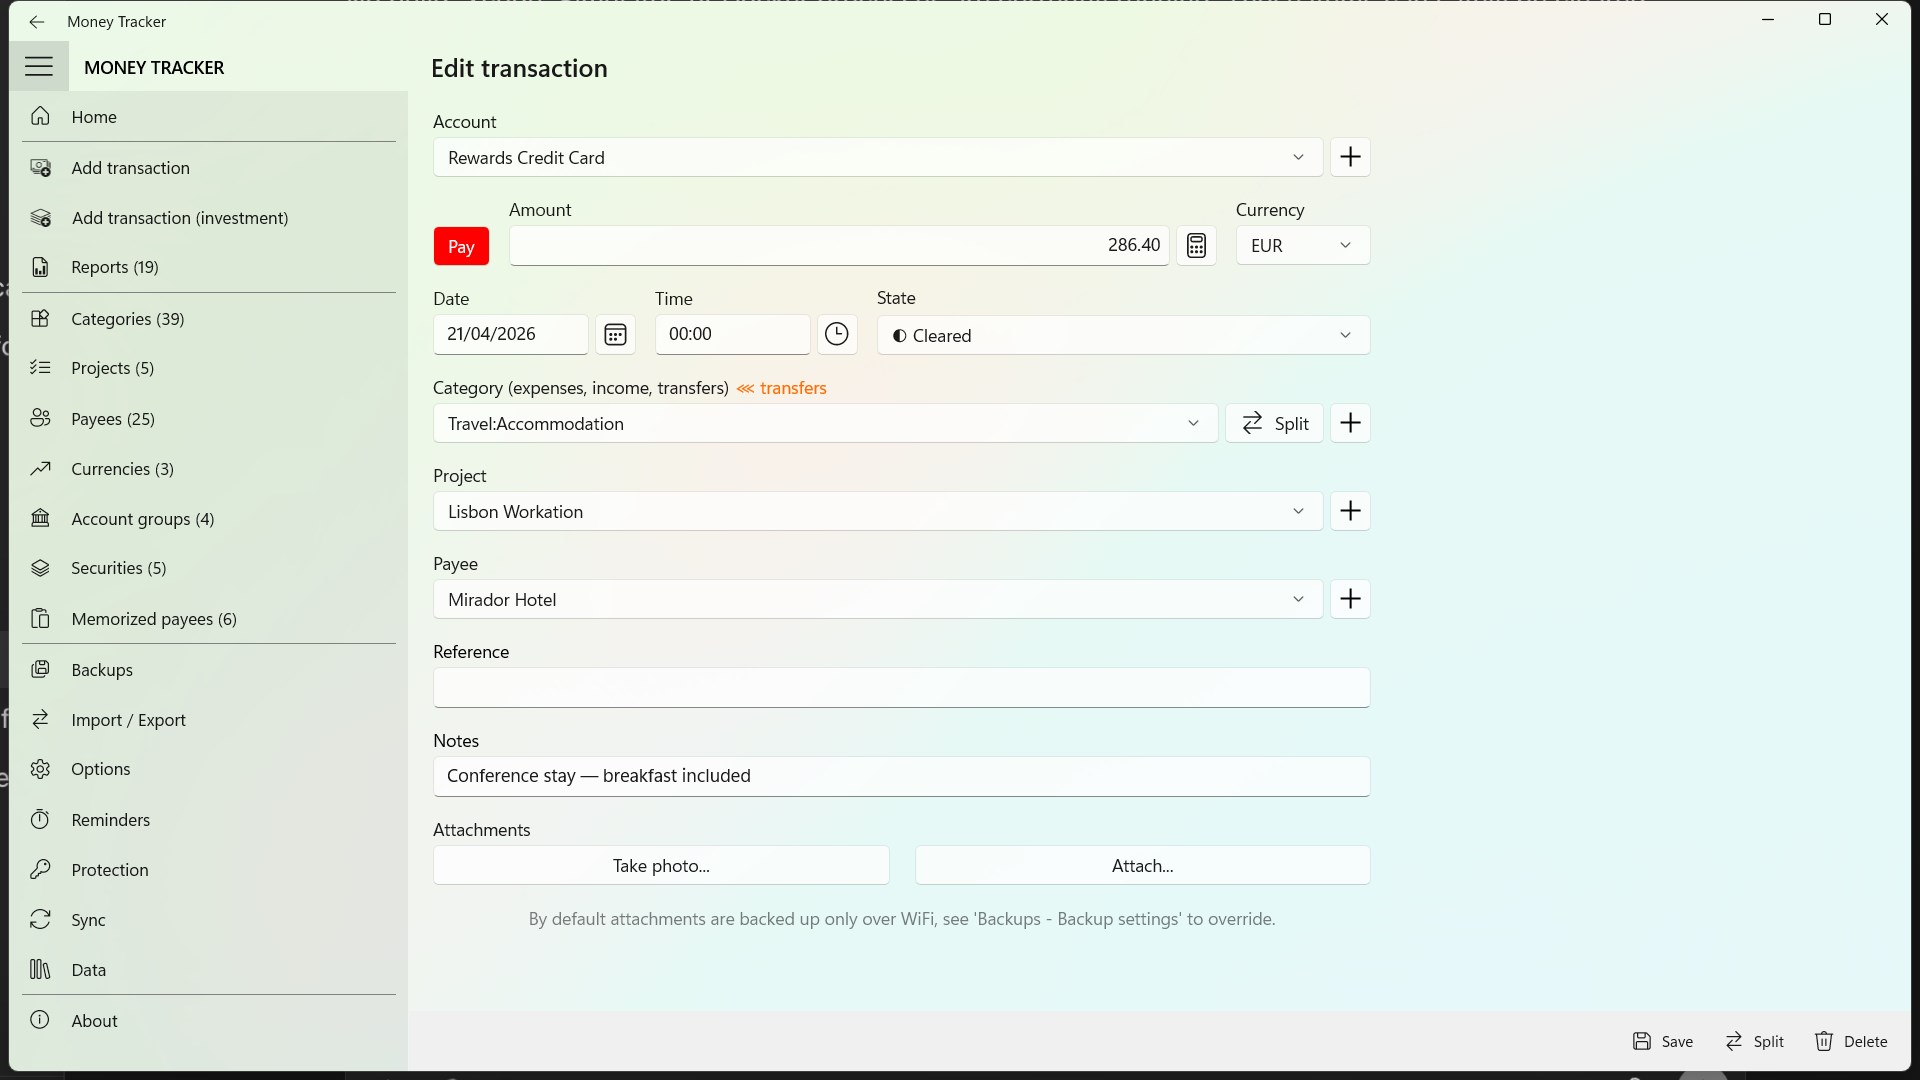Add new category with plus button
Screen dimensions: 1920x1080
click(x=1350, y=423)
